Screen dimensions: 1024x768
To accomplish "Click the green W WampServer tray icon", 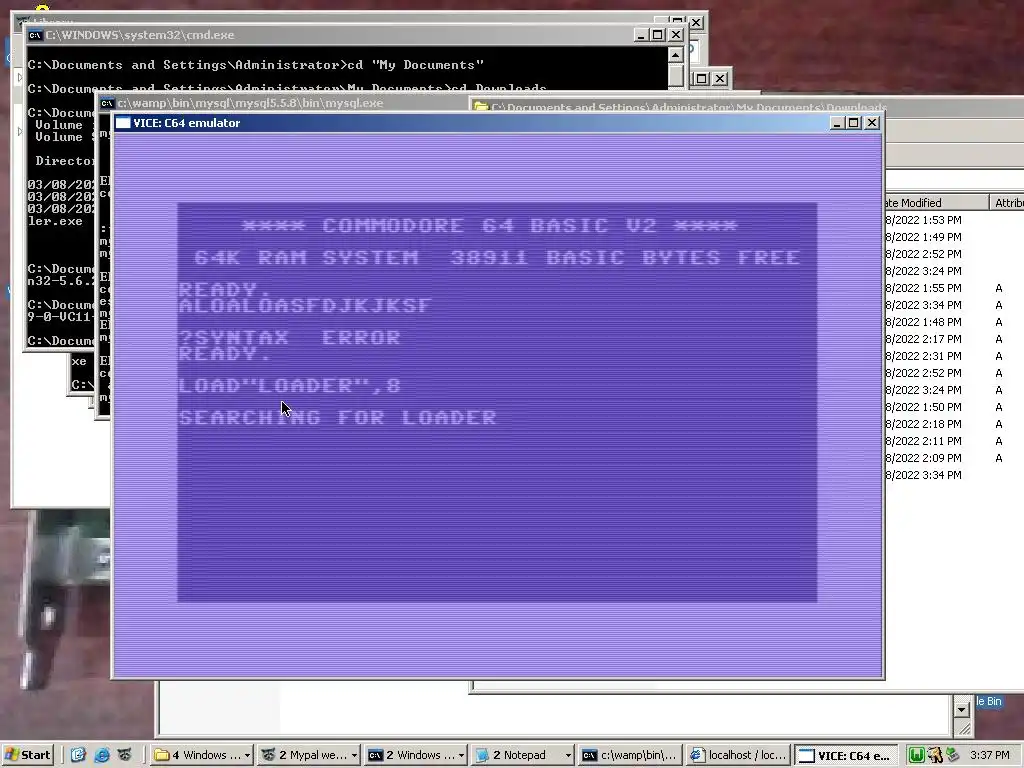I will click(916, 755).
